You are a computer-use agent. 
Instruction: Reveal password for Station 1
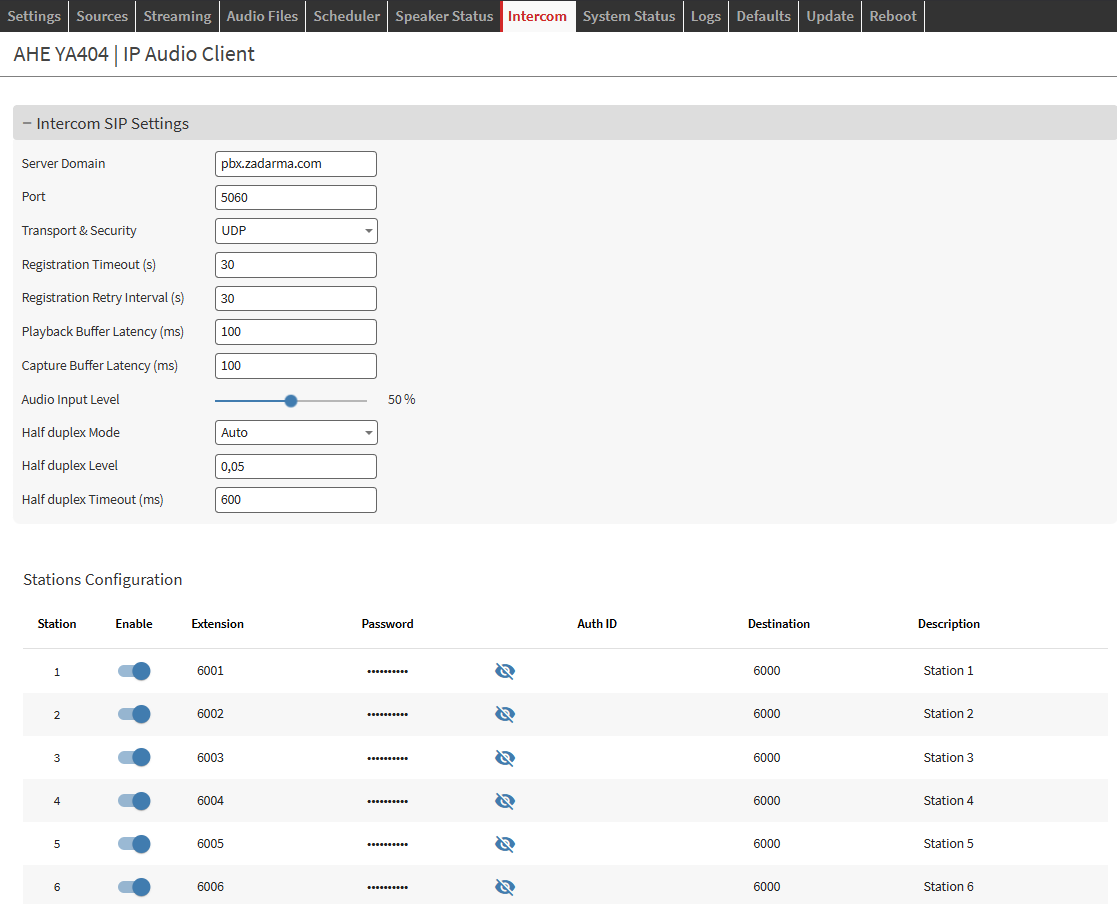tap(505, 671)
